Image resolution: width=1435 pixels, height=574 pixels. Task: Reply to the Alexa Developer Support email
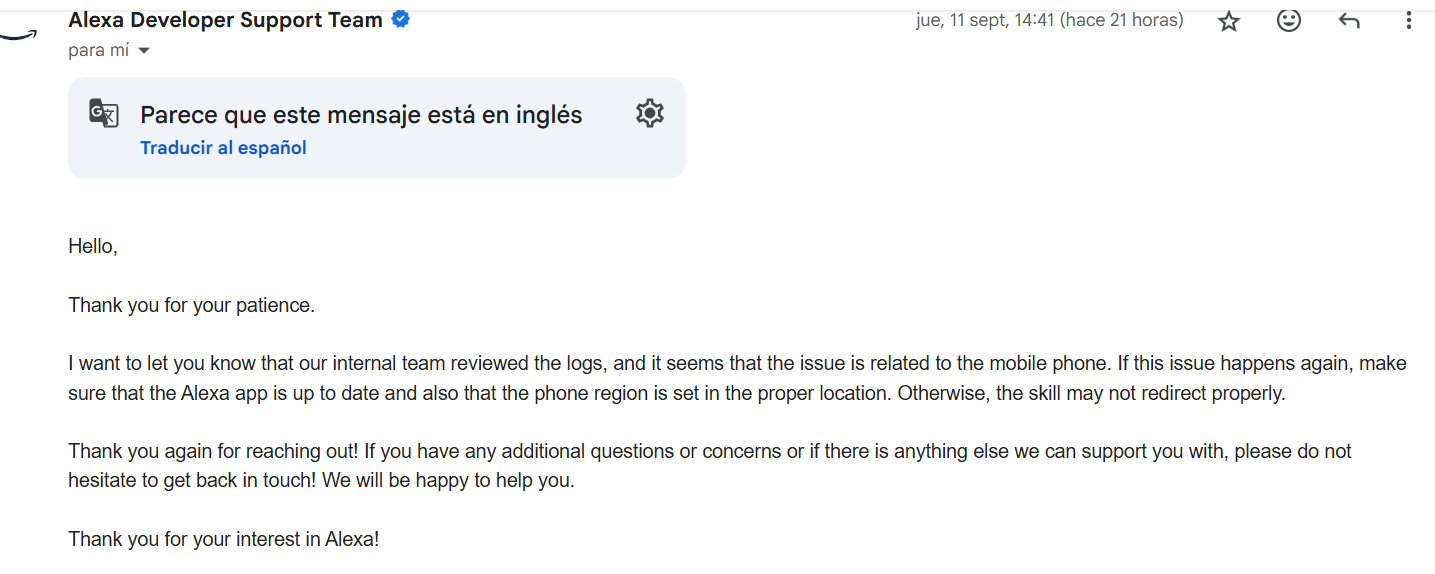point(1349,21)
